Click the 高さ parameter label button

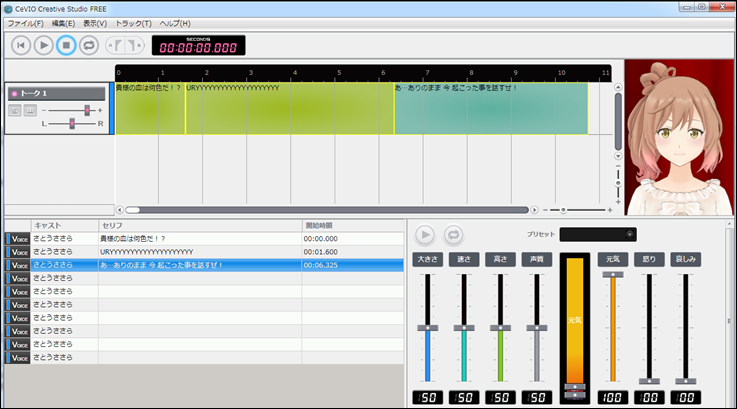point(500,260)
